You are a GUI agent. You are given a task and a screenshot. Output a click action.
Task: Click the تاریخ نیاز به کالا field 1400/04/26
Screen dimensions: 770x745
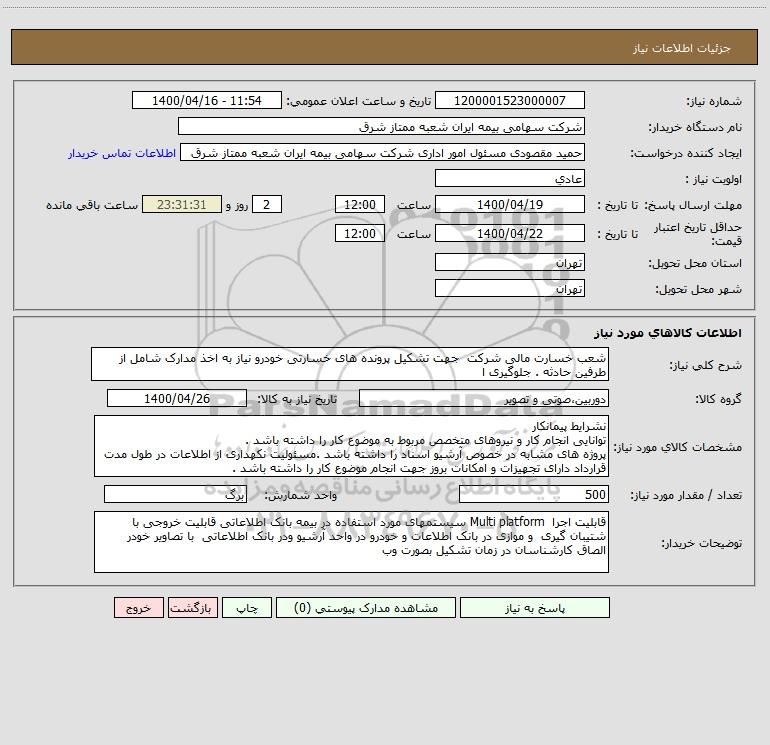[x=177, y=398]
